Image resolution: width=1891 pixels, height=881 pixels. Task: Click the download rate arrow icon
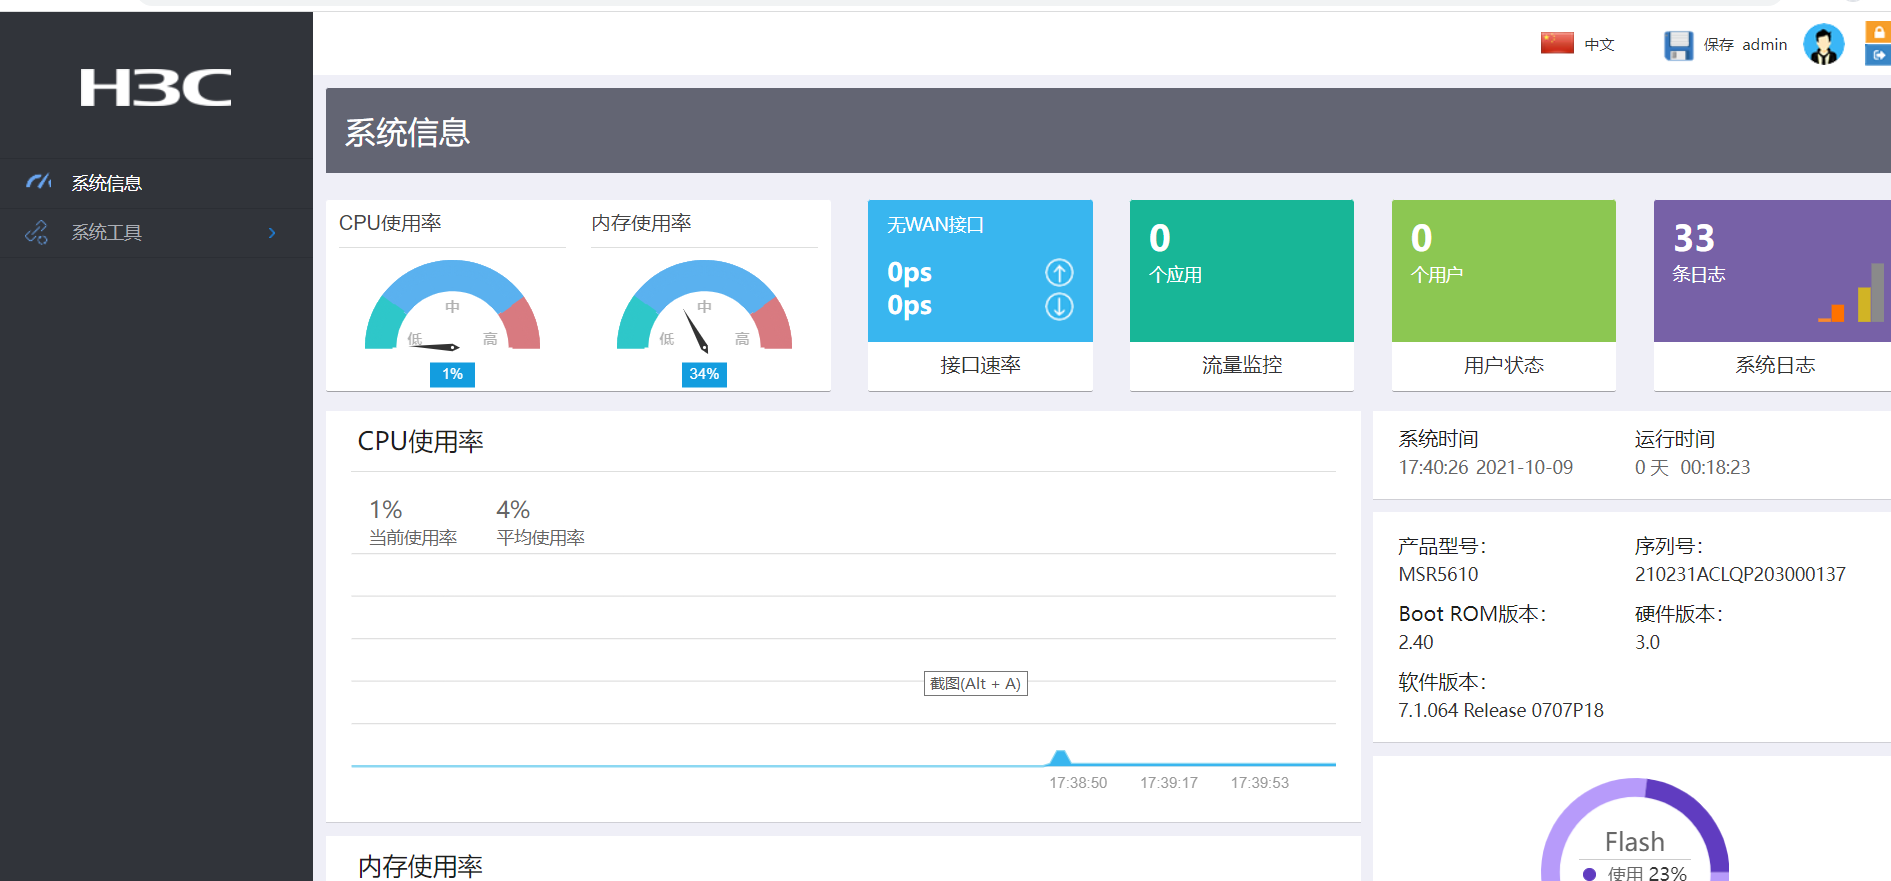click(1059, 306)
